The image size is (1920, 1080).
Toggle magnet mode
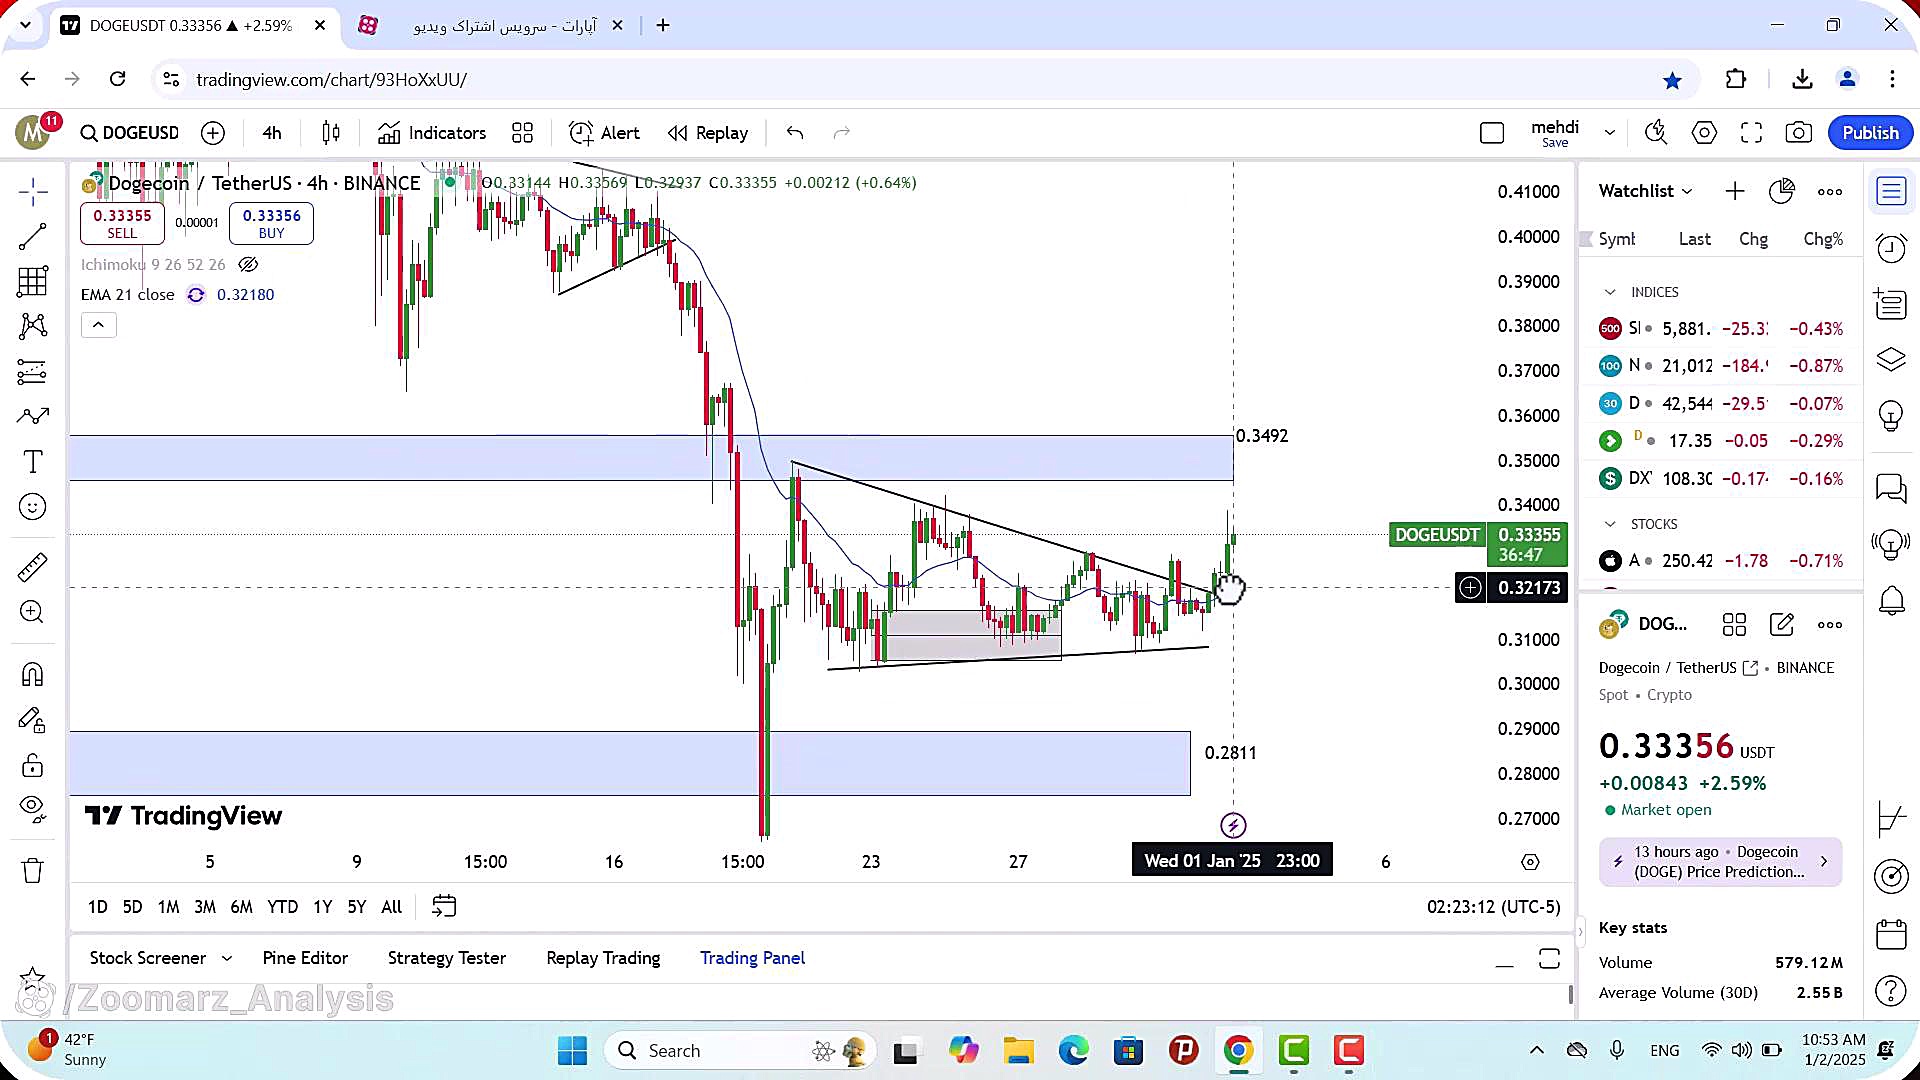[32, 675]
